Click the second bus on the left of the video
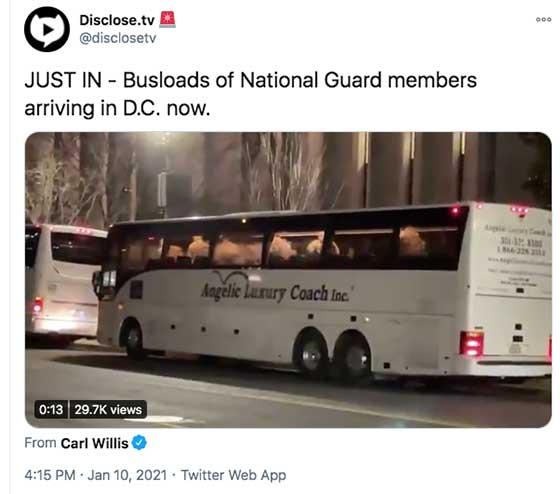 pyautogui.click(x=62, y=284)
